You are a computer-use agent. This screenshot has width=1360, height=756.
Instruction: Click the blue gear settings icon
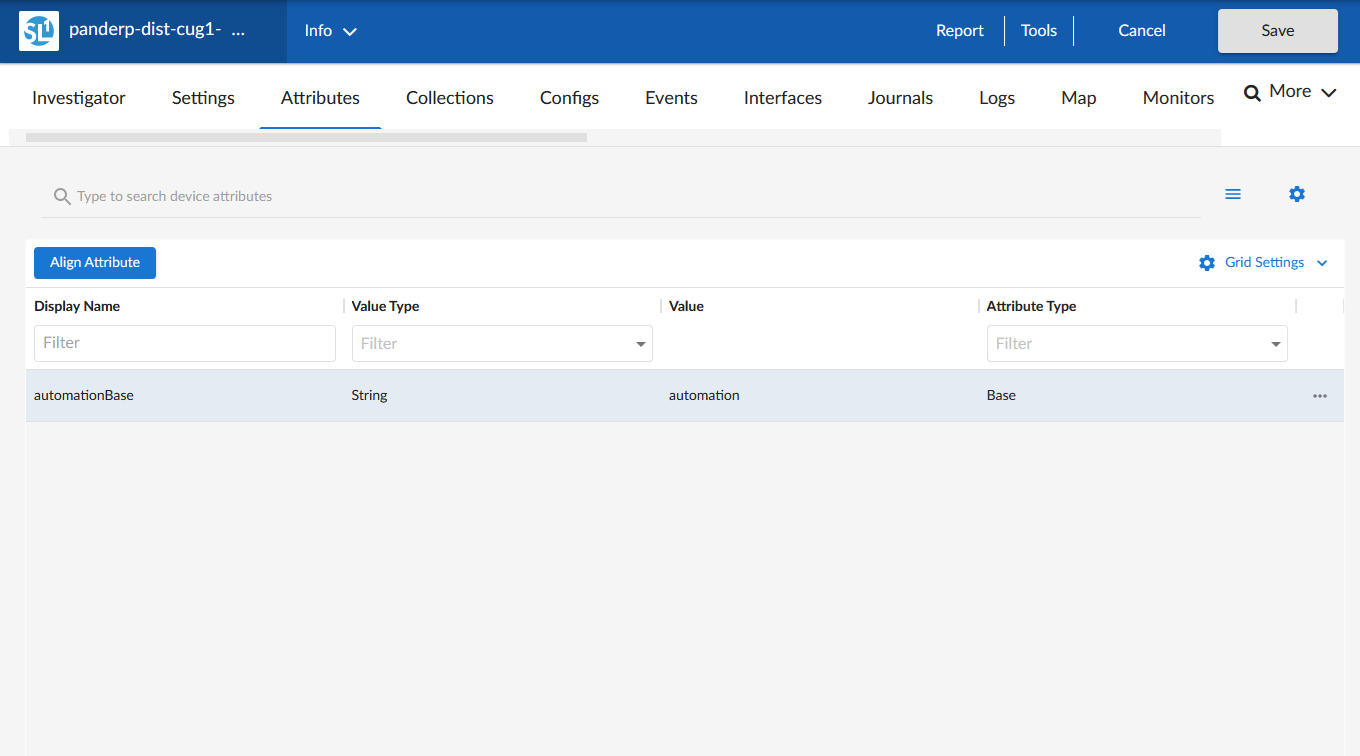(x=1297, y=194)
